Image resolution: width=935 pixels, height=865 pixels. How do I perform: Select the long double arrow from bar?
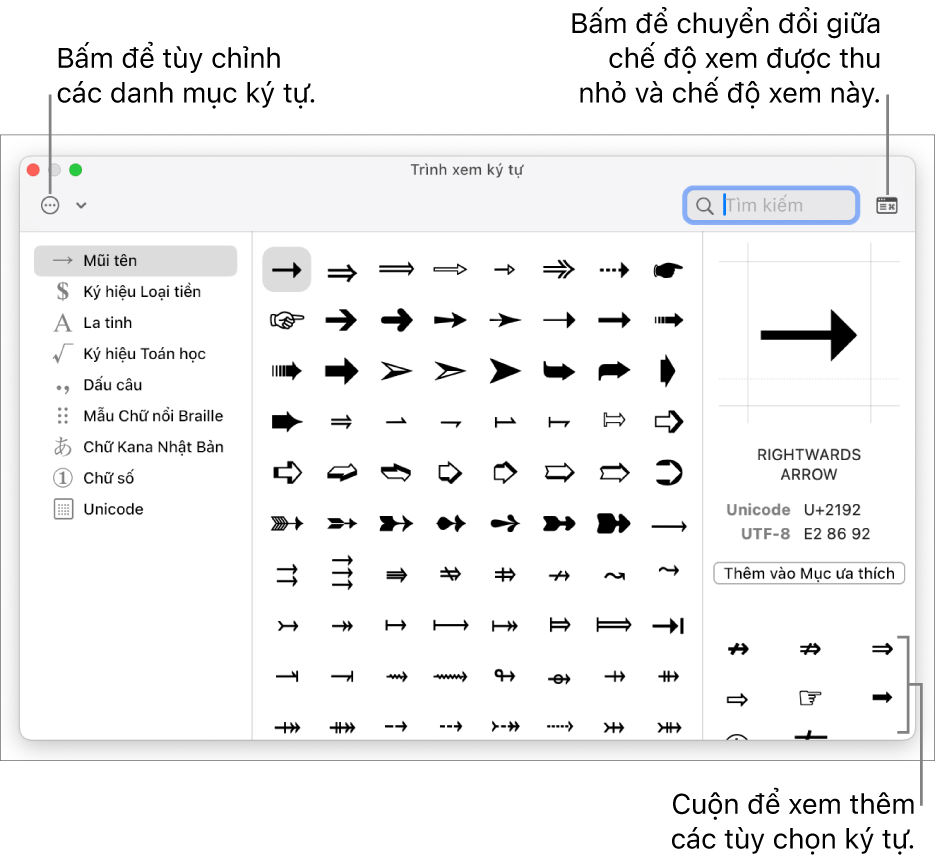614,625
